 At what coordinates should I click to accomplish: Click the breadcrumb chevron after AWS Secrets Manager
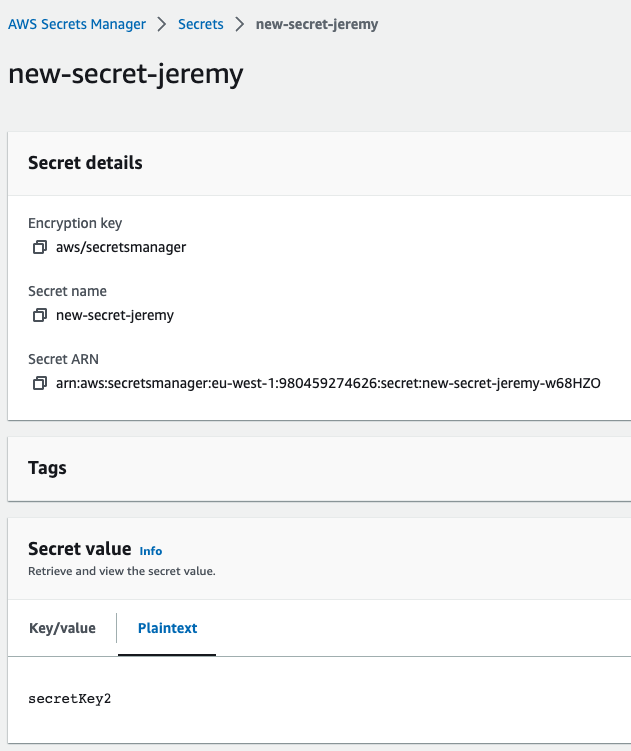(x=162, y=24)
